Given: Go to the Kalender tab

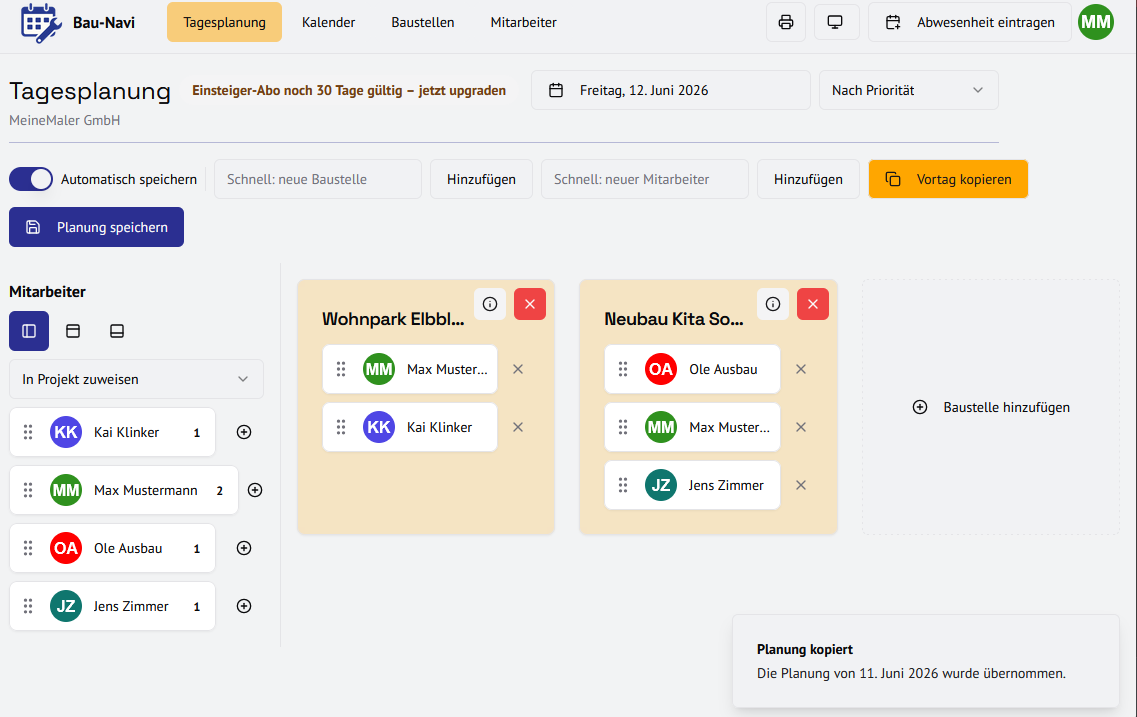Looking at the screenshot, I should [328, 22].
